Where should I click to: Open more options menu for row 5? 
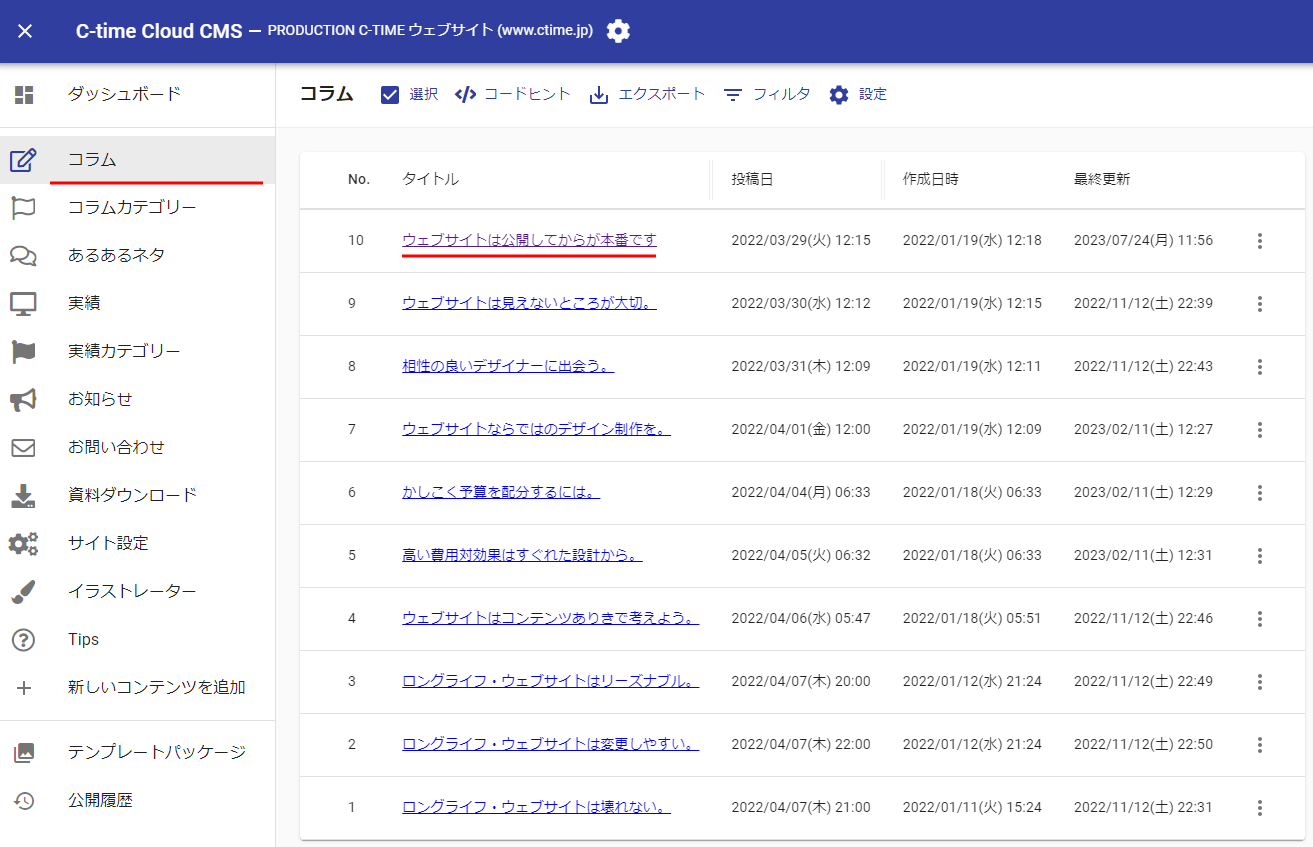point(1260,556)
